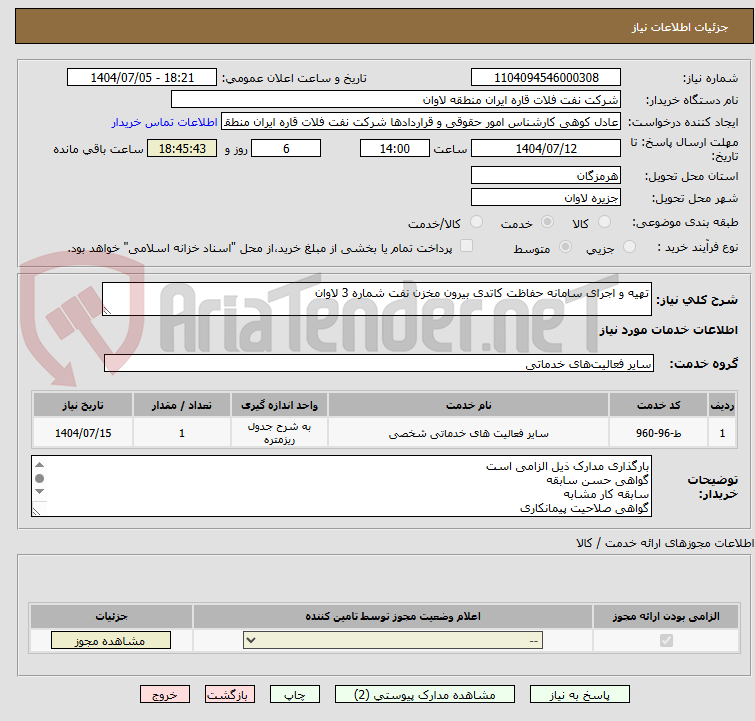Click the scrollbar thumb in توضیحات خریدار
755x721 pixels.
click(39, 478)
